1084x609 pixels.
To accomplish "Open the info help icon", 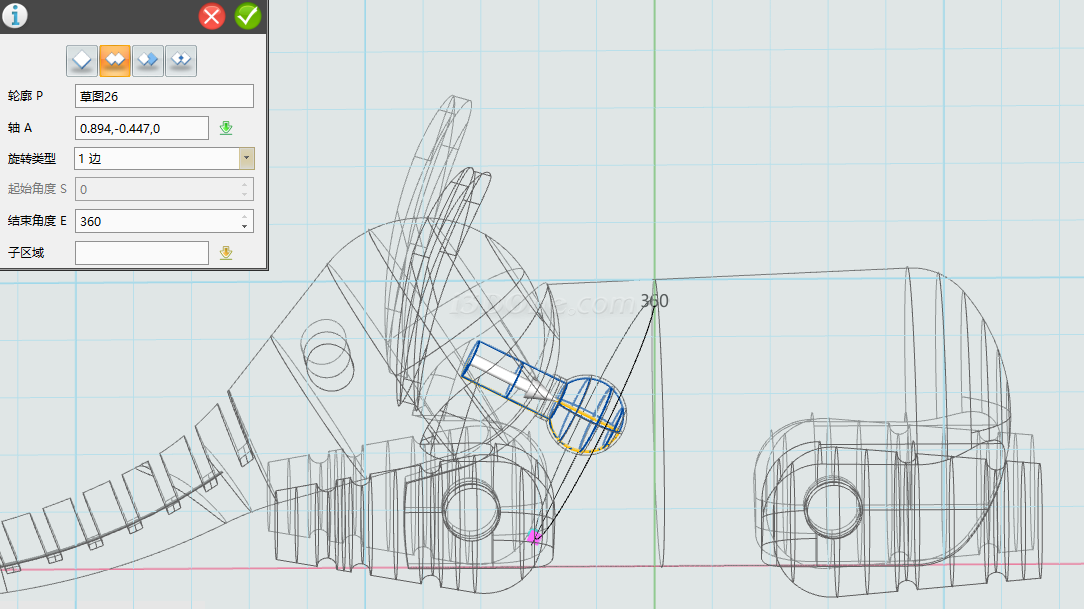I will point(15,15).
